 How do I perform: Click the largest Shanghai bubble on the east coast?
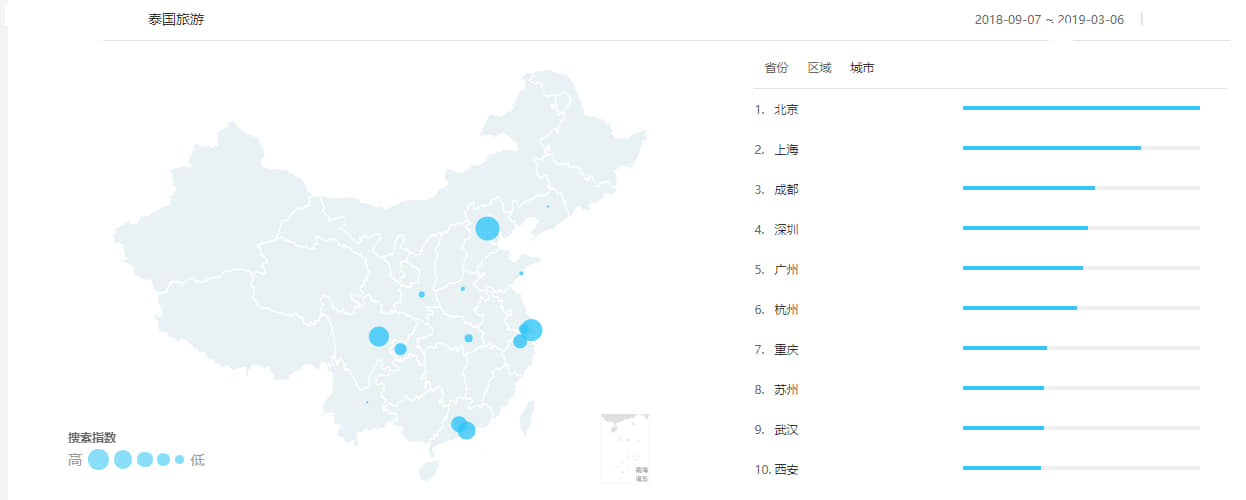pyautogui.click(x=532, y=329)
